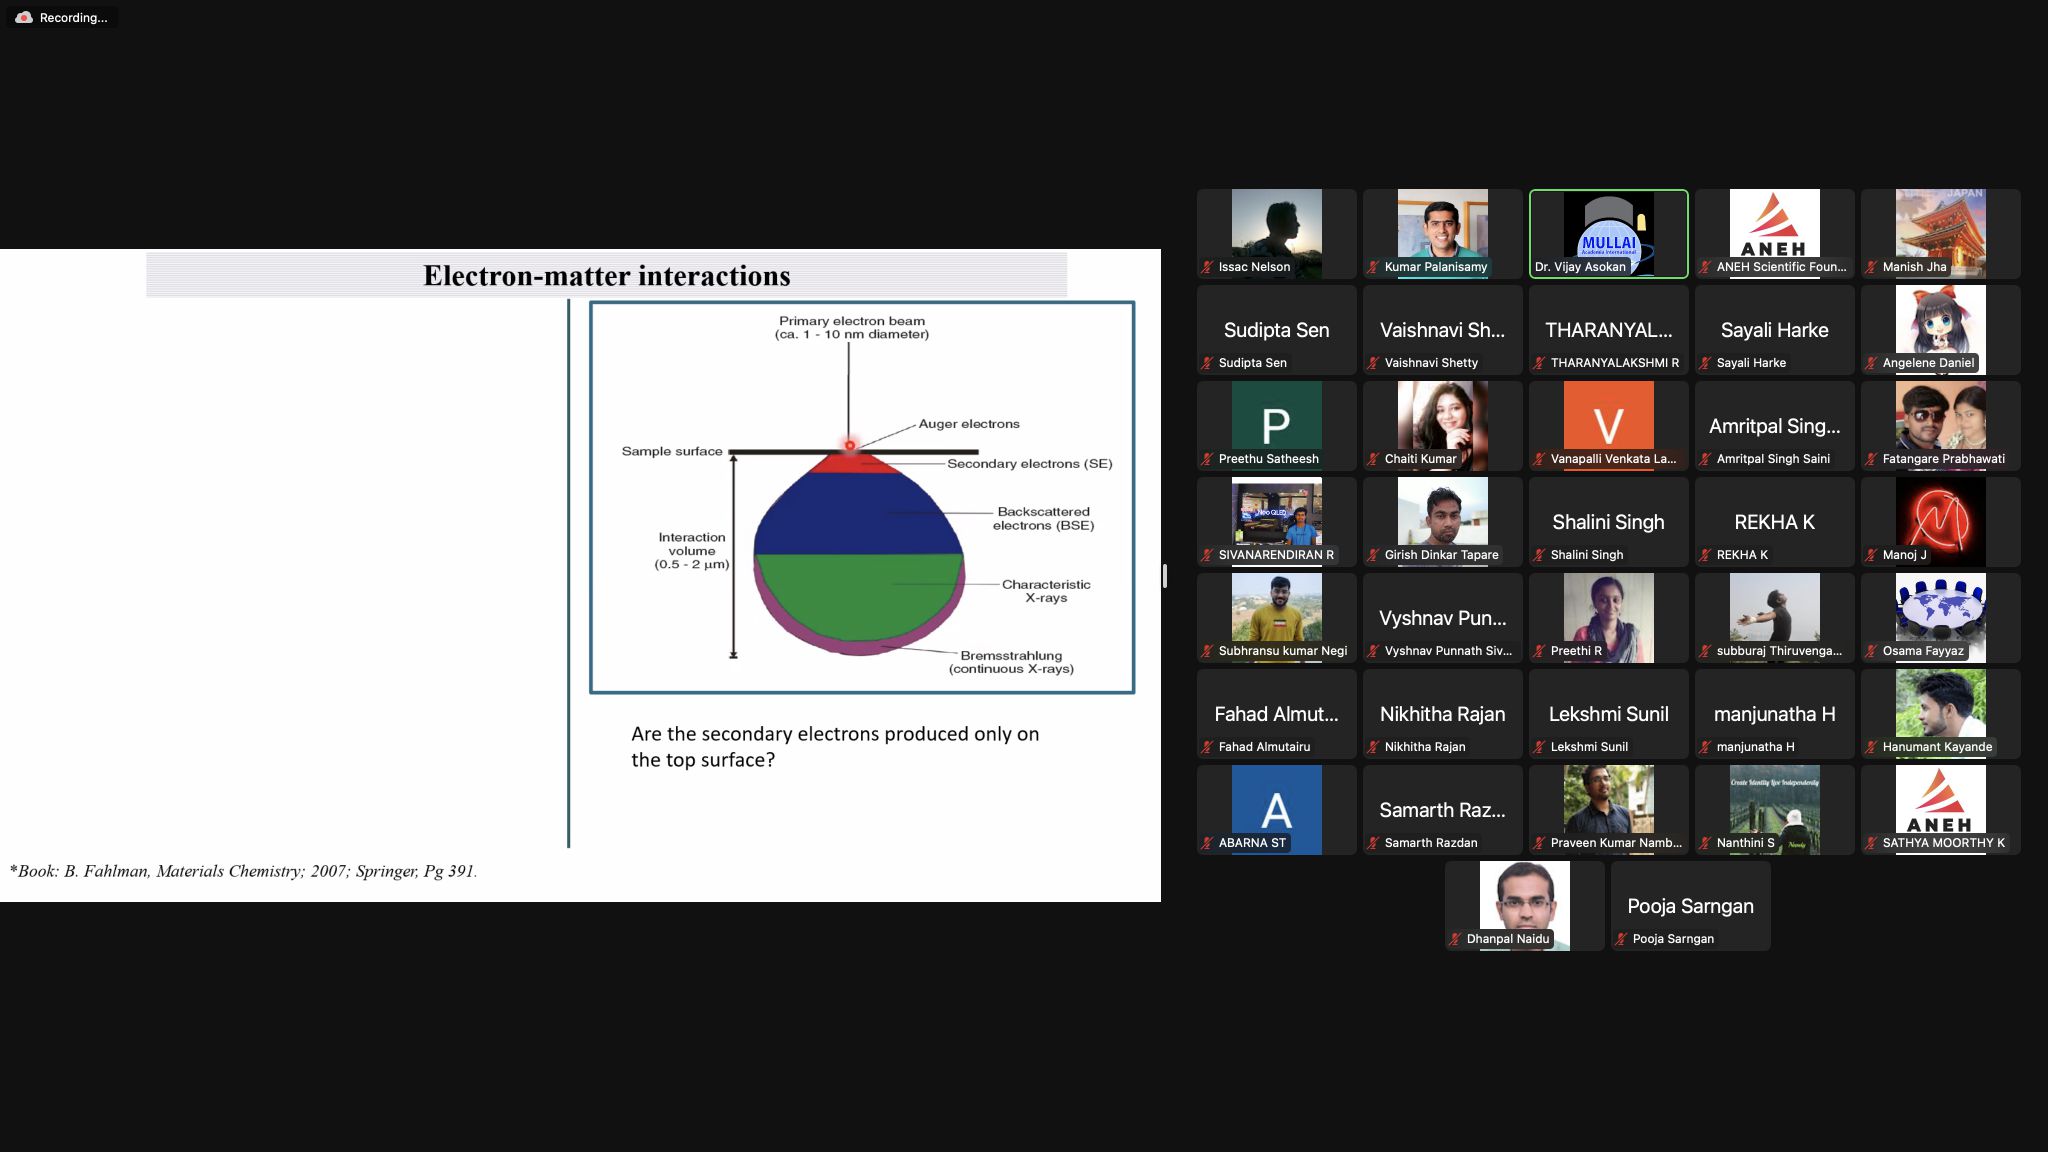Select Hanumant Kayande's participant tile
Image resolution: width=2048 pixels, height=1152 pixels.
(1940, 709)
